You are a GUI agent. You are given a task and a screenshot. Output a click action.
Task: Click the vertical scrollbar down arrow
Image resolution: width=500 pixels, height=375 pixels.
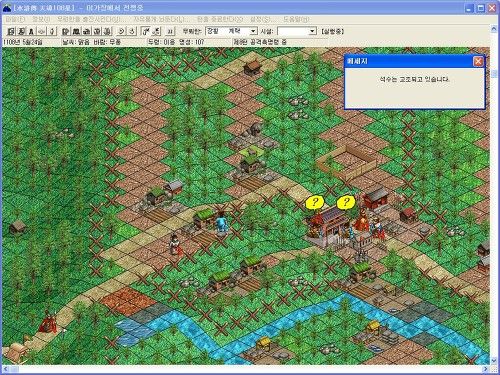point(494,361)
